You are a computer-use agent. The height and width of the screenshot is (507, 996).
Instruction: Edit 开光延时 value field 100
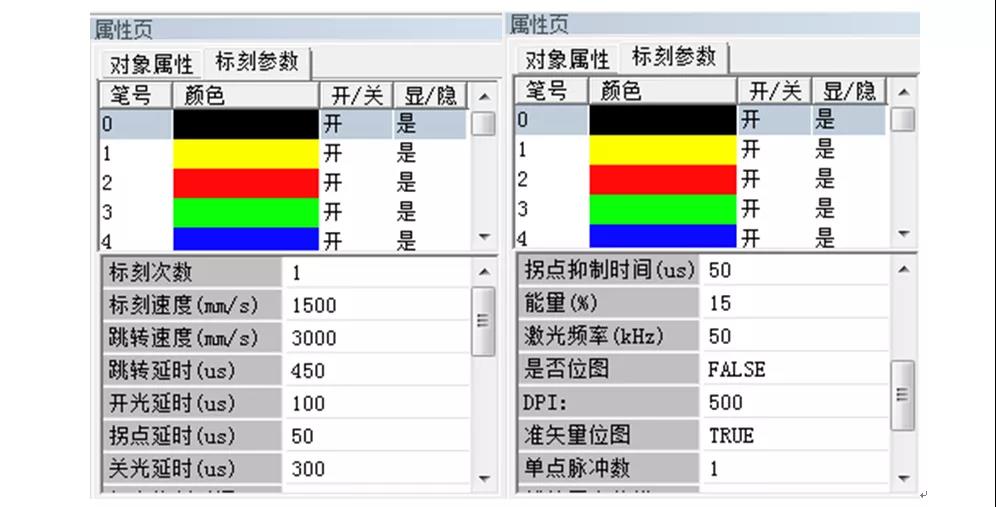377,403
